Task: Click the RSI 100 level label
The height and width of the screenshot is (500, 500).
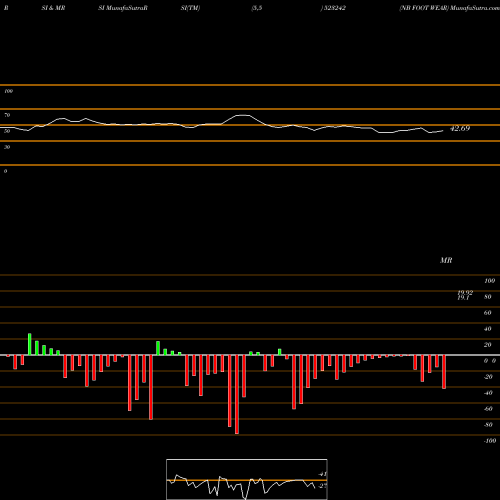Action: pyautogui.click(x=8, y=91)
